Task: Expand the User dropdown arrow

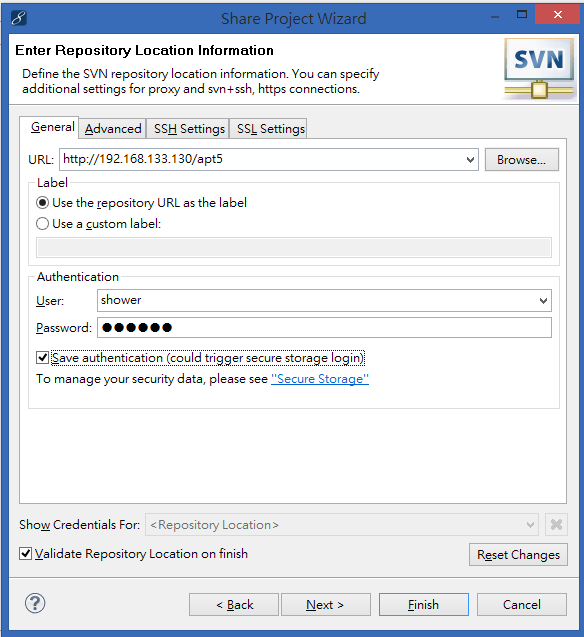Action: tap(543, 301)
